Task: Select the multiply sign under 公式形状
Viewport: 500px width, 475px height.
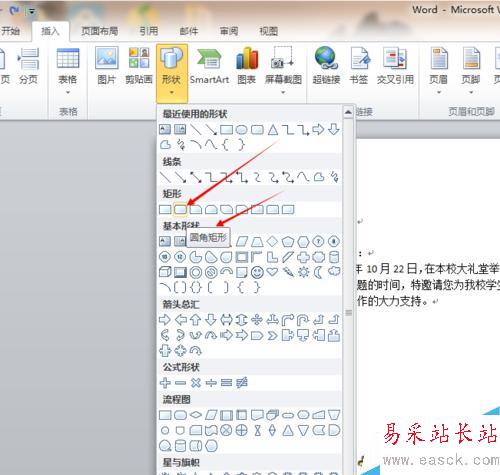Action: [196, 383]
